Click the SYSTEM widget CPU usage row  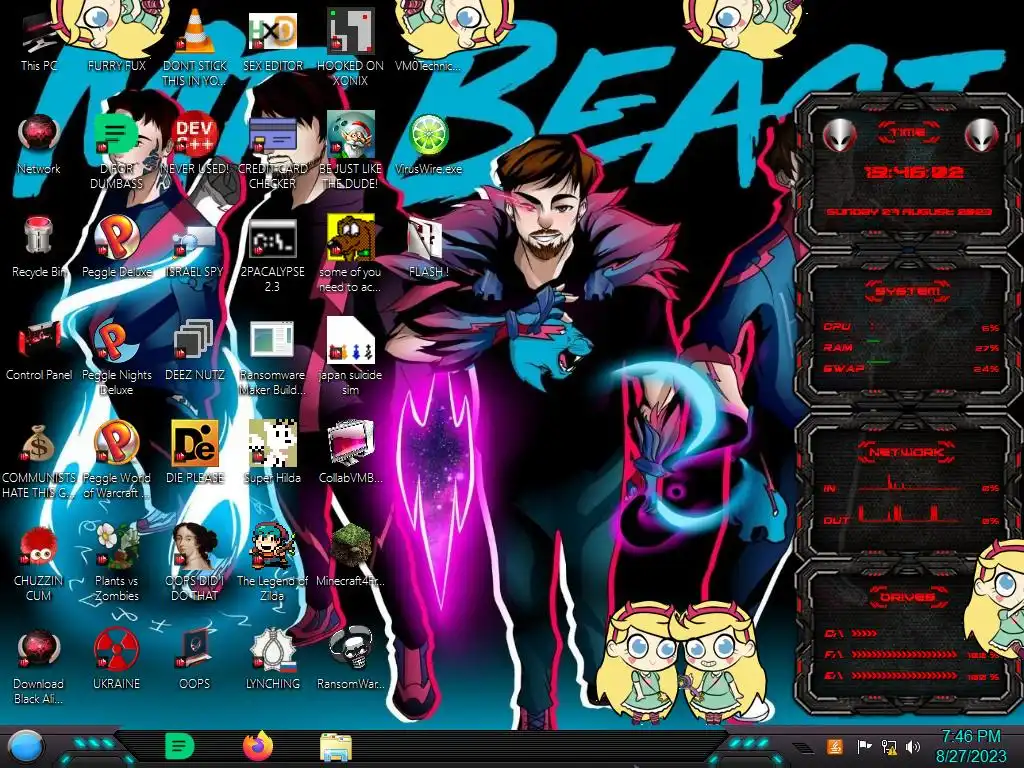click(x=911, y=327)
